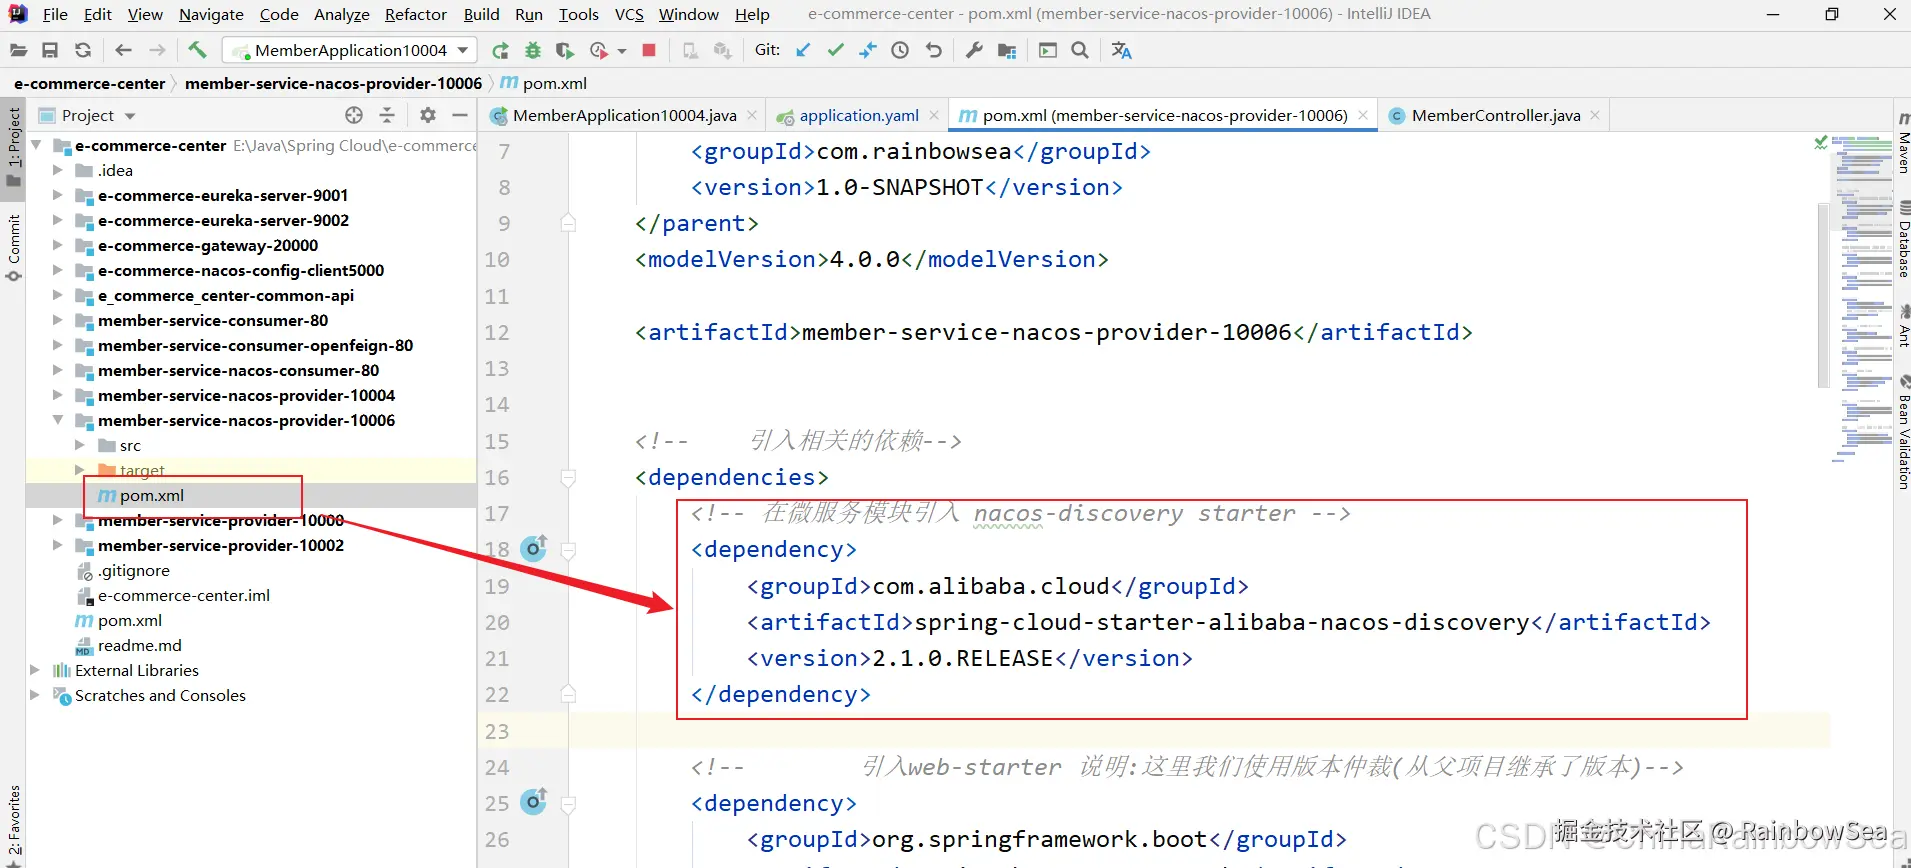Close the application.yaml tab
Viewport: 1911px width, 868px height.
pos(934,115)
